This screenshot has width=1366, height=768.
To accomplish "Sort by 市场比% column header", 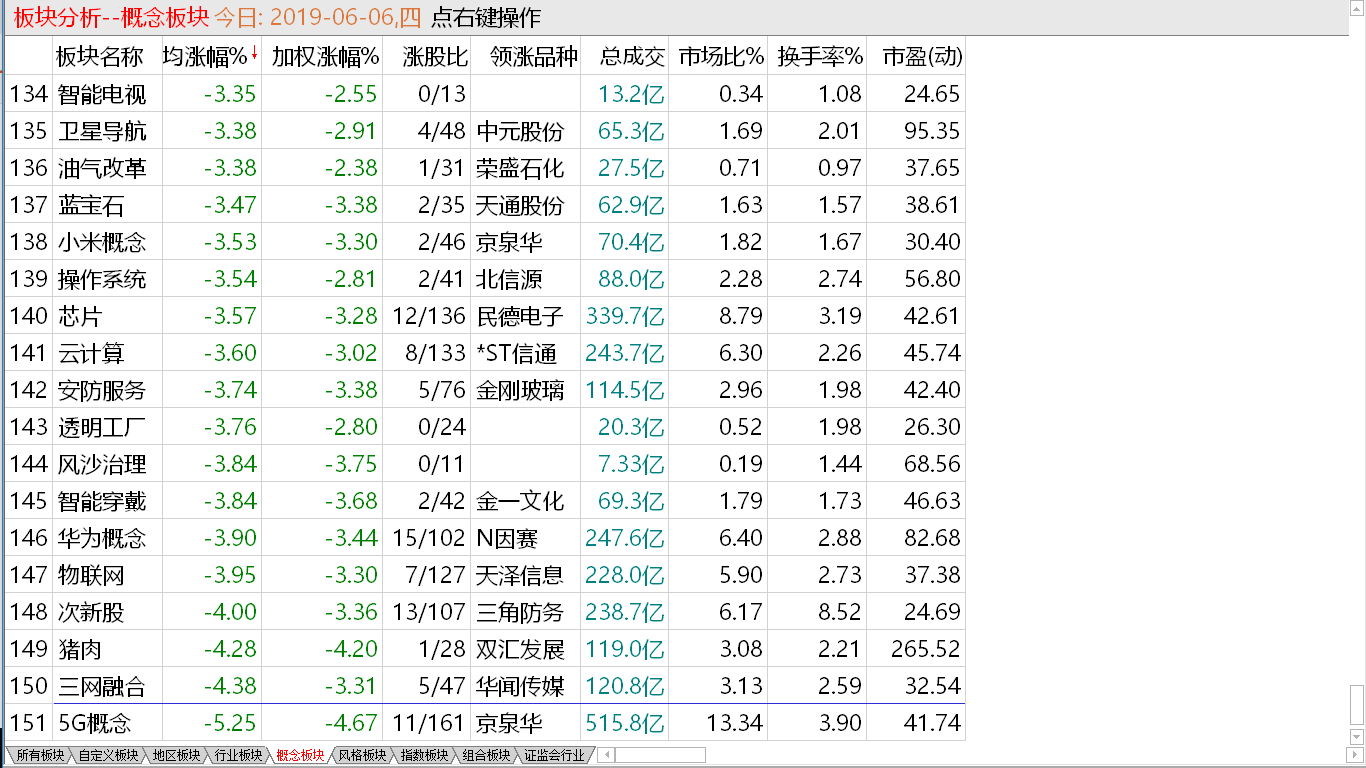I will (720, 56).
